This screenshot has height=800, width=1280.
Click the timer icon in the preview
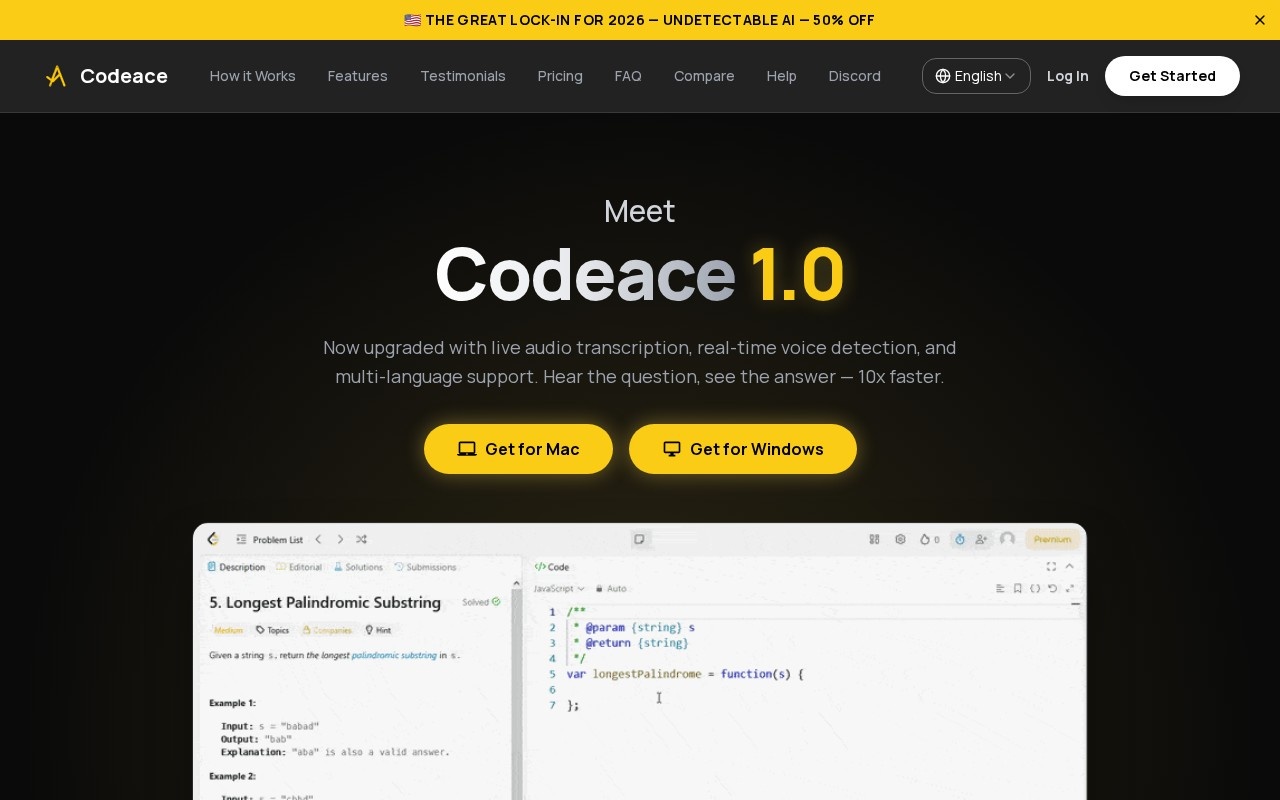[x=960, y=539]
